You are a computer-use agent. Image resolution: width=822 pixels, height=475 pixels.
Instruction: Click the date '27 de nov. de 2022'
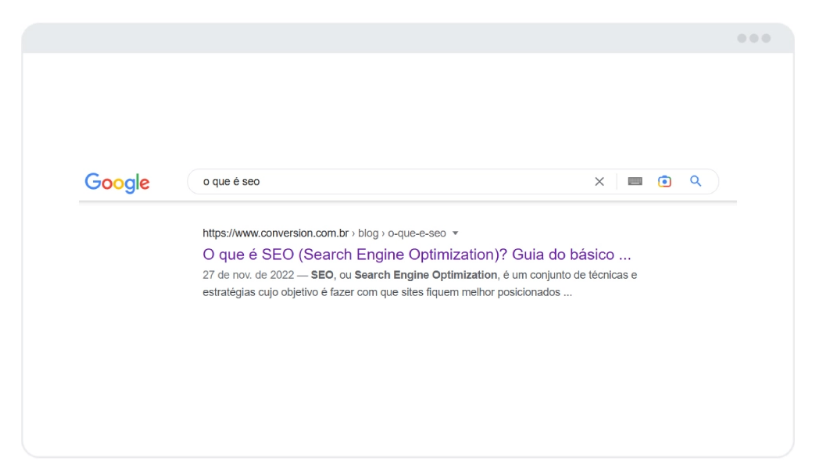[241, 275]
